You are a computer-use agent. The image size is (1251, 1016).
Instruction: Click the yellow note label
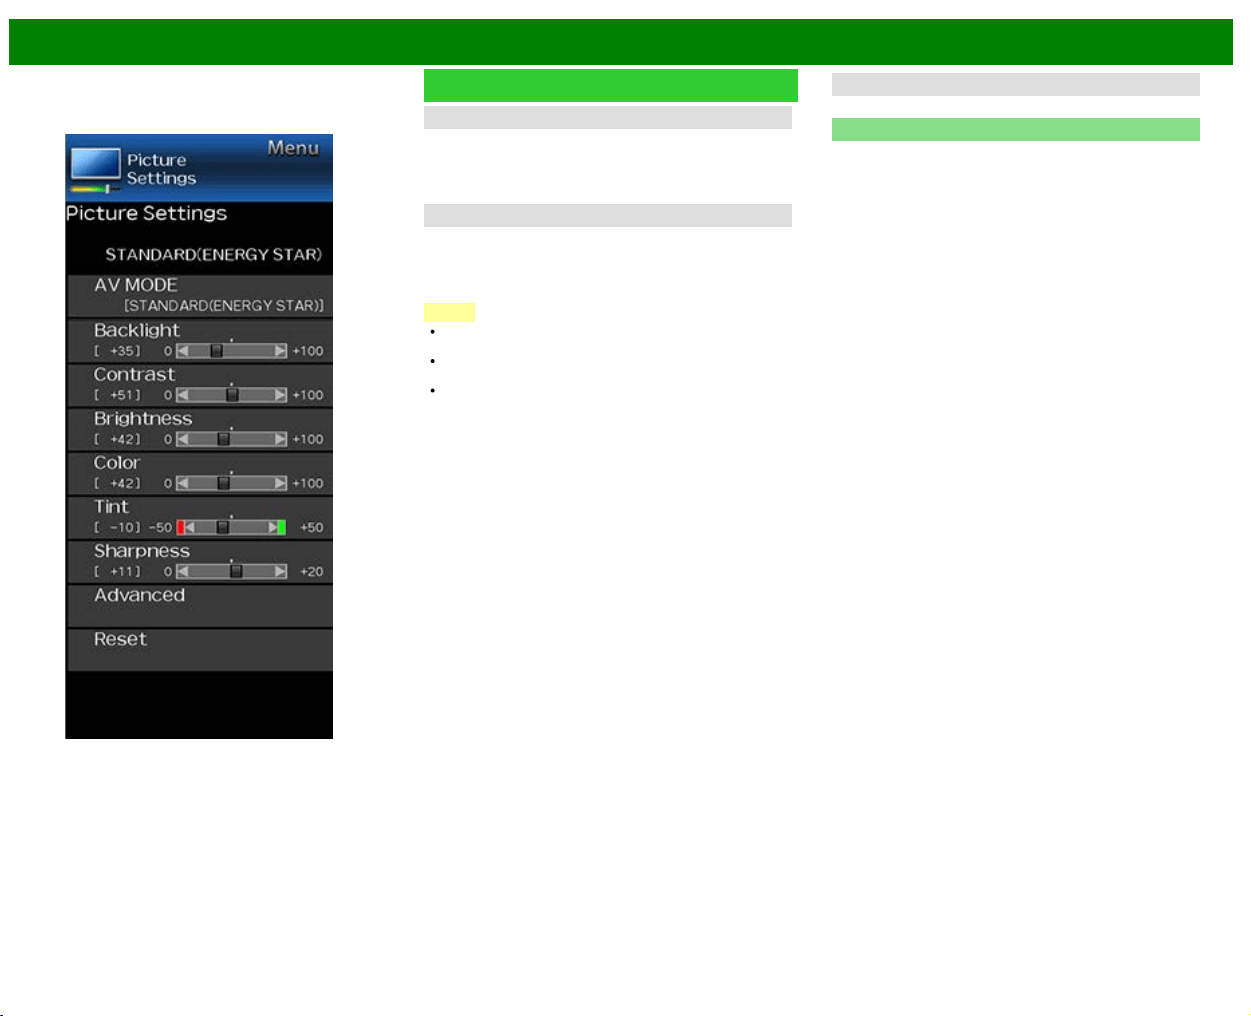point(449,312)
